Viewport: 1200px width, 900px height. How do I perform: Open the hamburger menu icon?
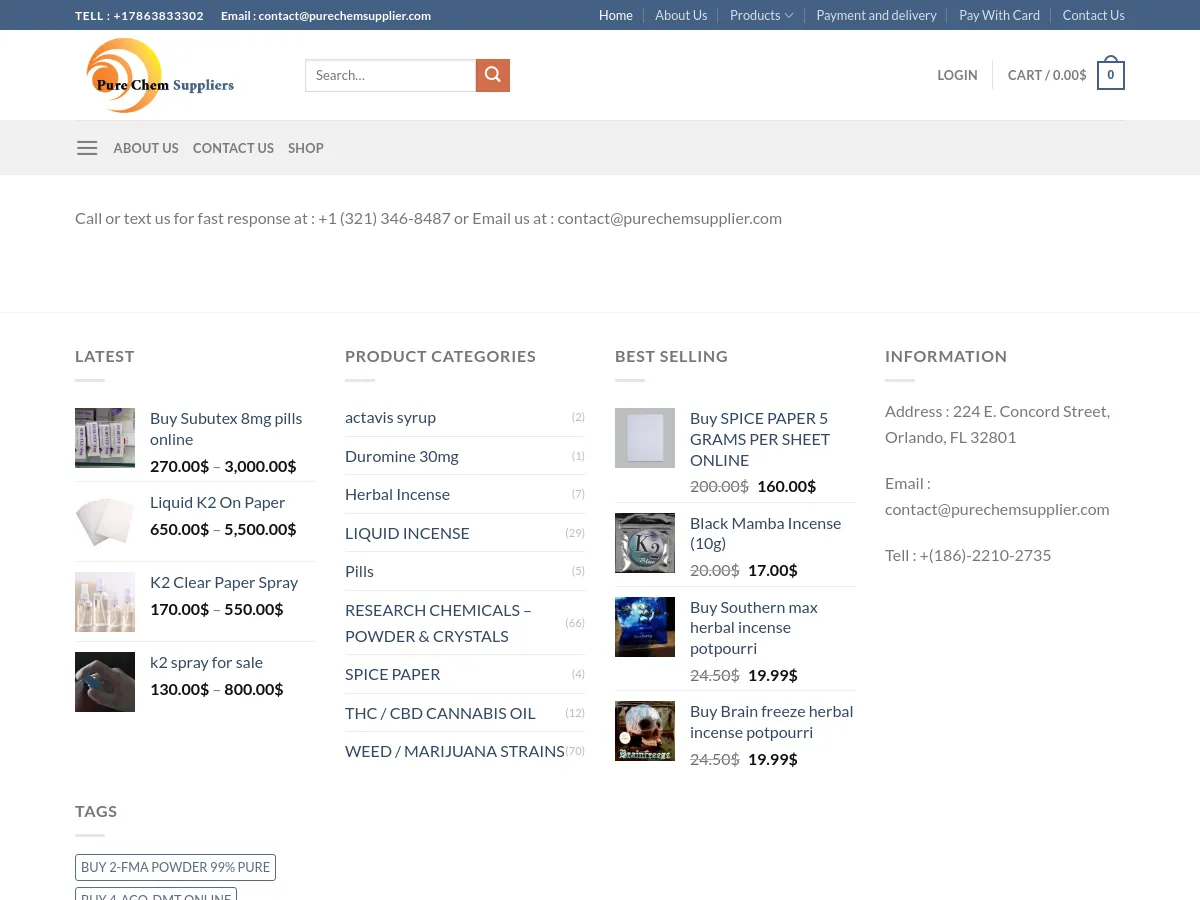pos(87,147)
